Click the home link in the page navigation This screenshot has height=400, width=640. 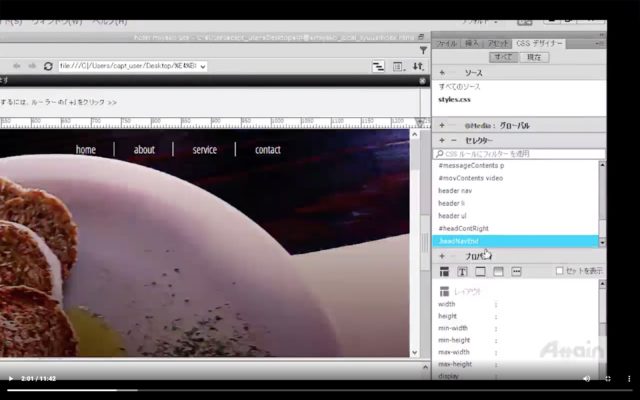86,150
